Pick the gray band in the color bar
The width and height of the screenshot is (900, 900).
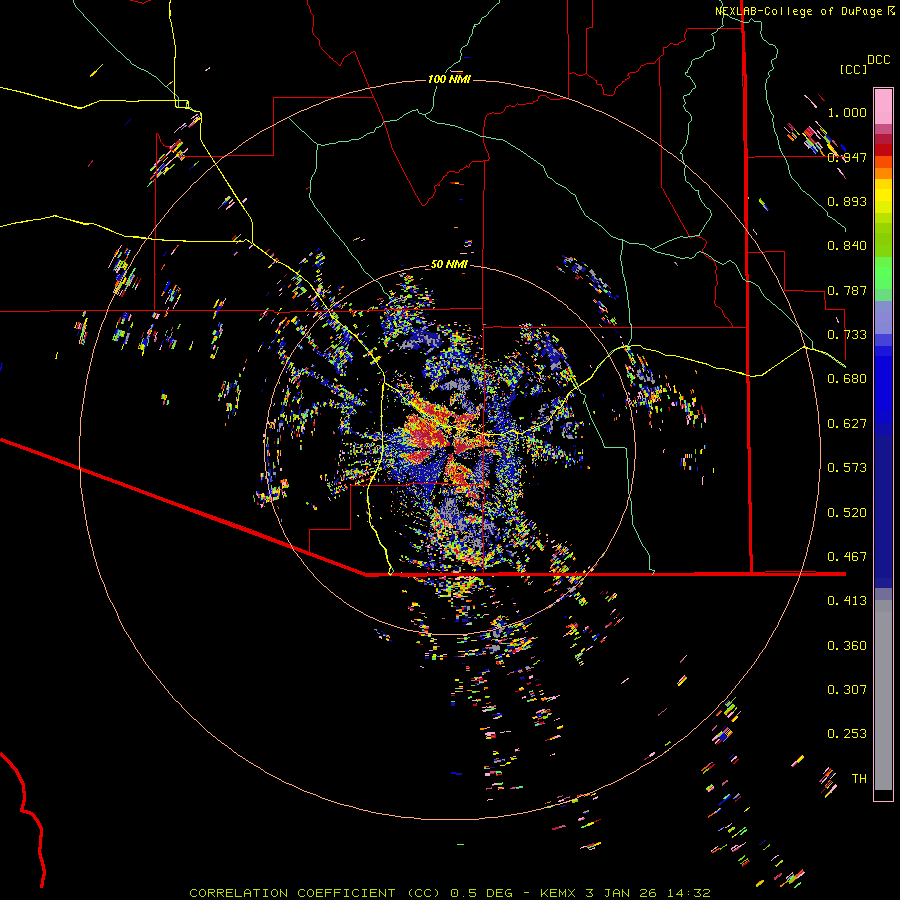(883, 695)
